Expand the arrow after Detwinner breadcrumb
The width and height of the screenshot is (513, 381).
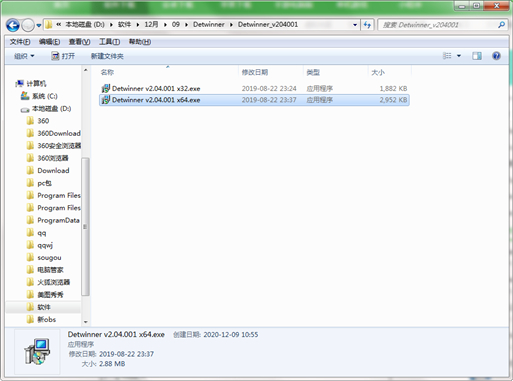click(x=231, y=25)
